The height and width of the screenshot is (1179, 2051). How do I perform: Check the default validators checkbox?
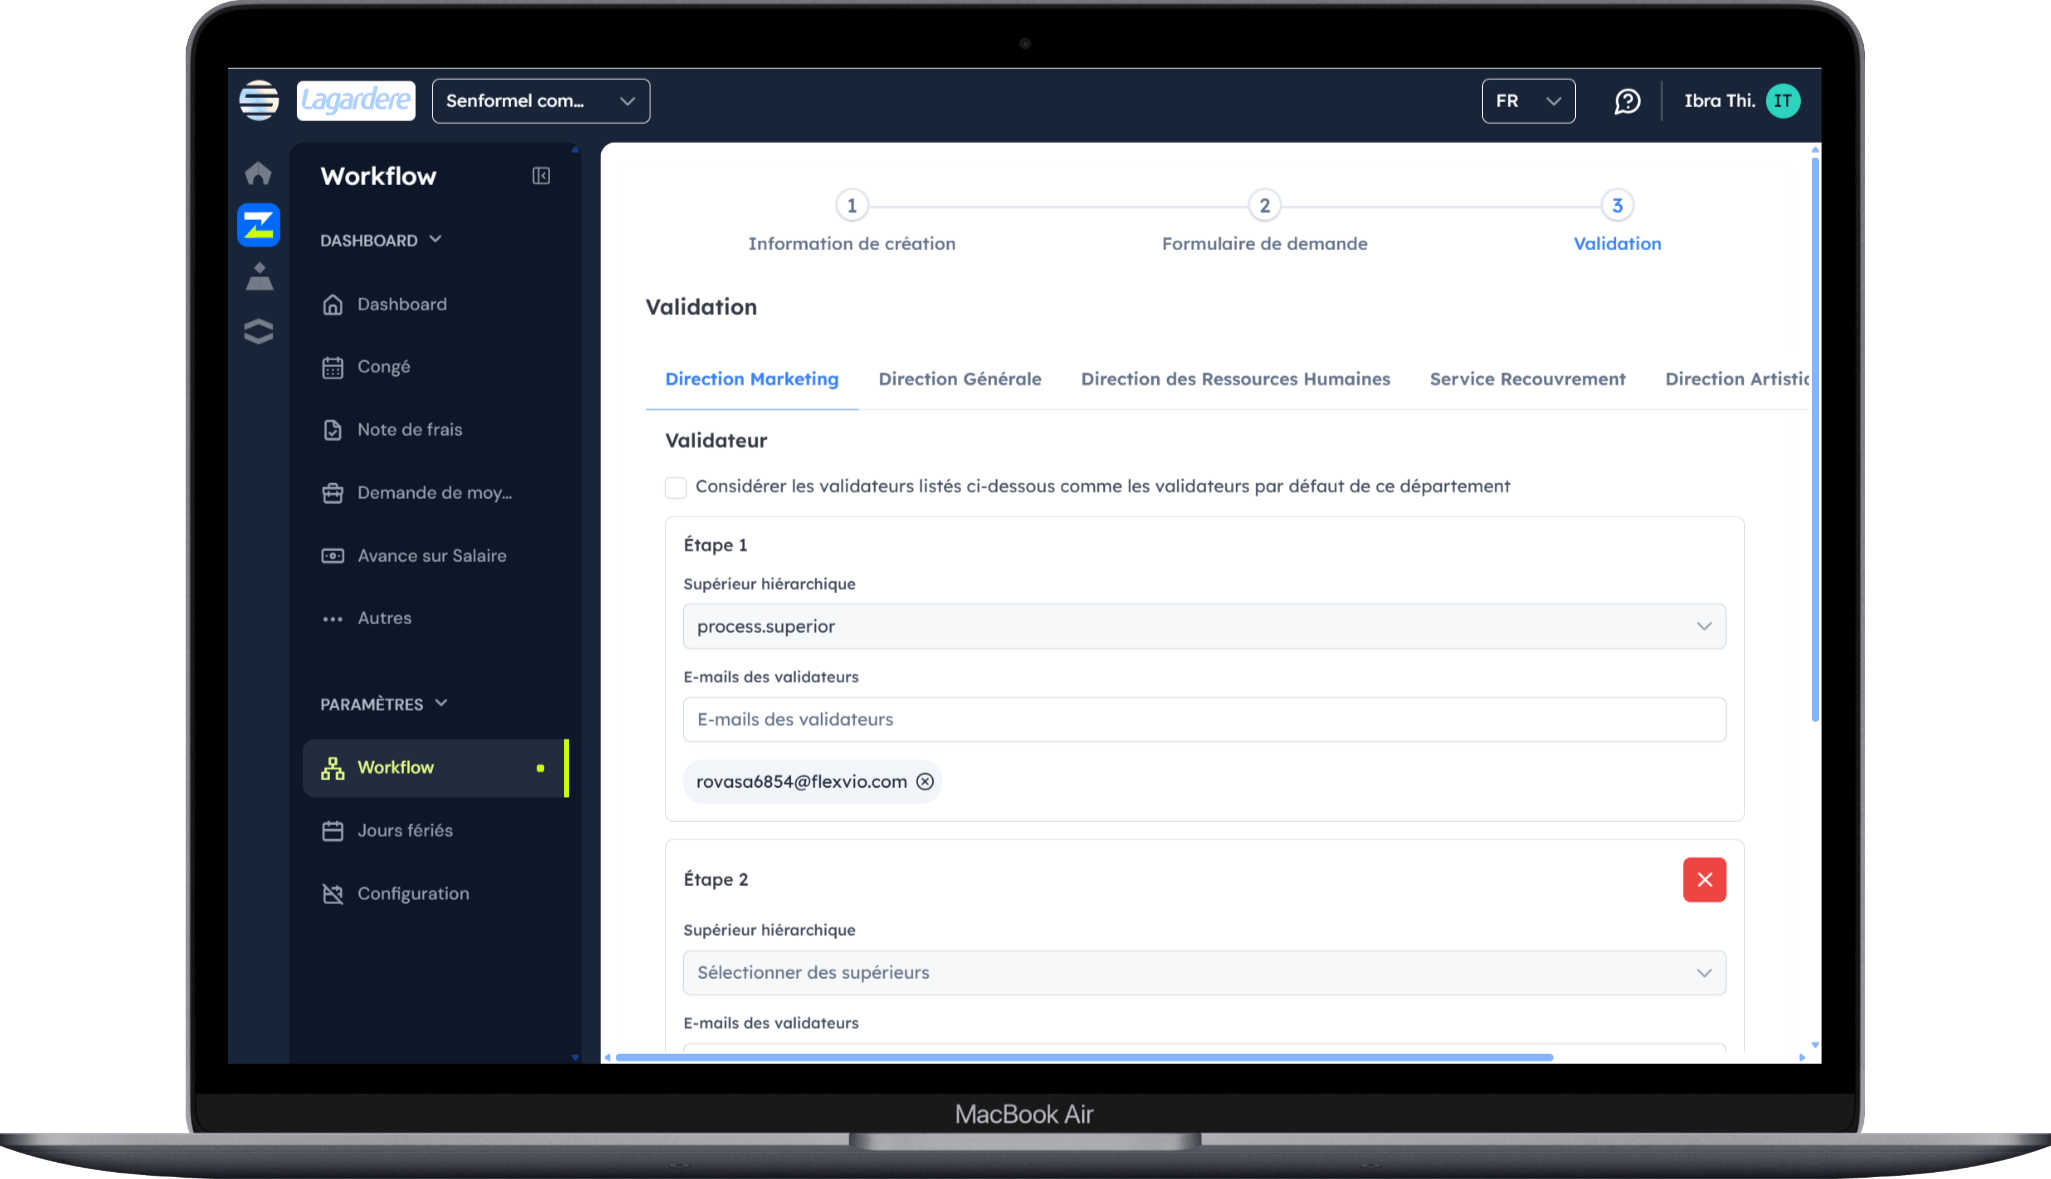coord(676,488)
